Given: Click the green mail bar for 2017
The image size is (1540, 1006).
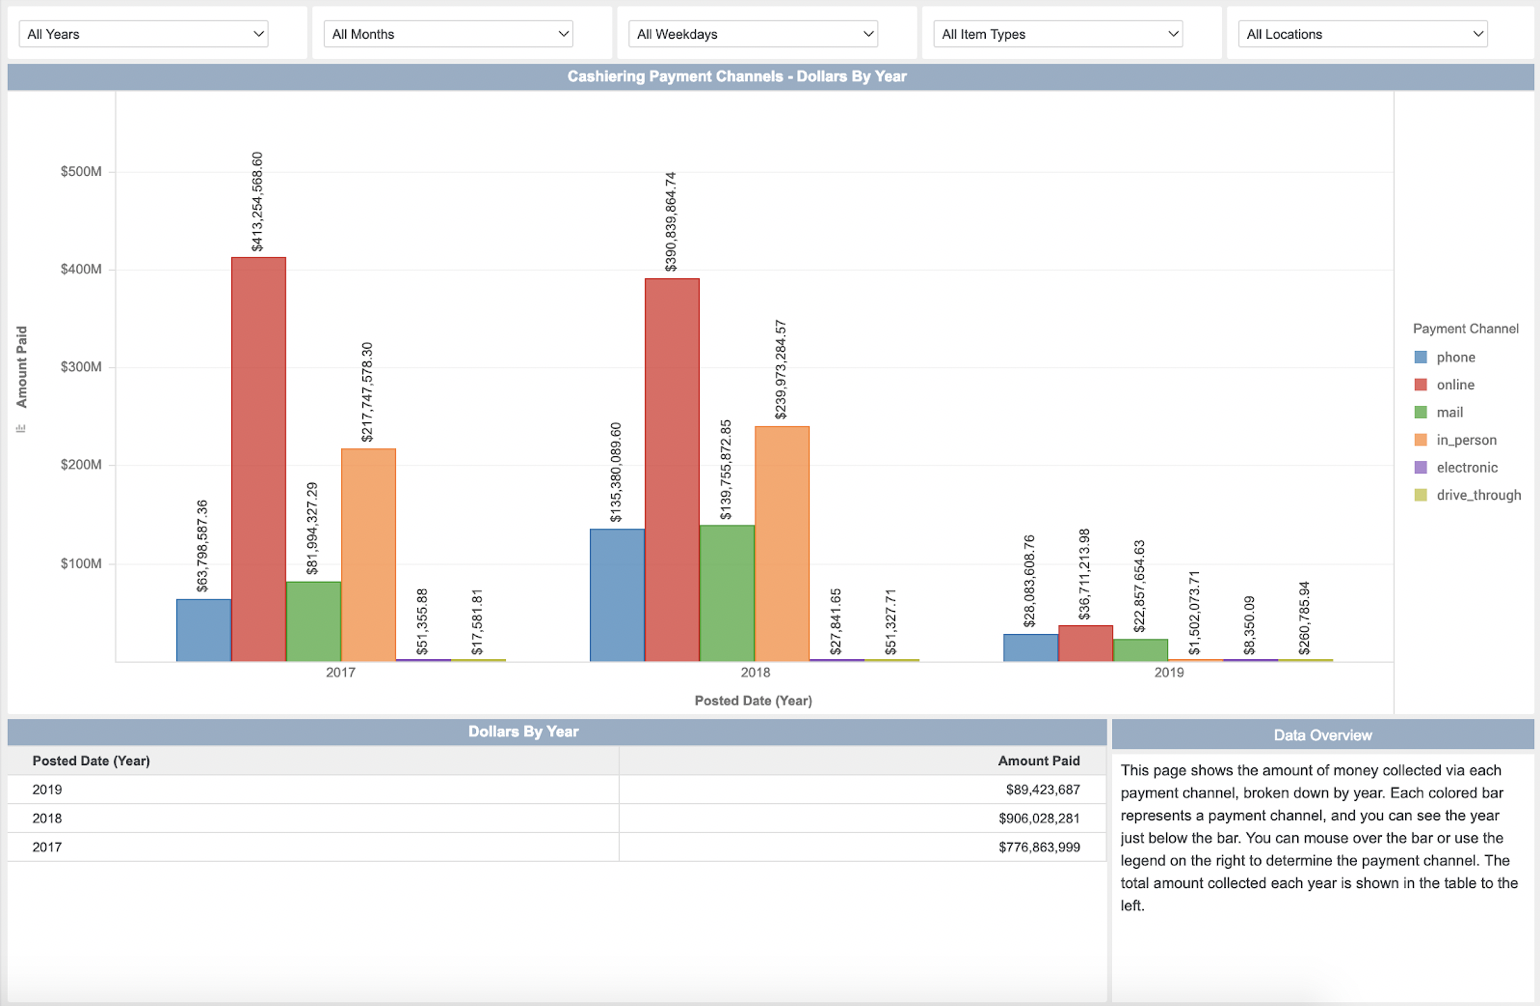Looking at the screenshot, I should pos(313,621).
